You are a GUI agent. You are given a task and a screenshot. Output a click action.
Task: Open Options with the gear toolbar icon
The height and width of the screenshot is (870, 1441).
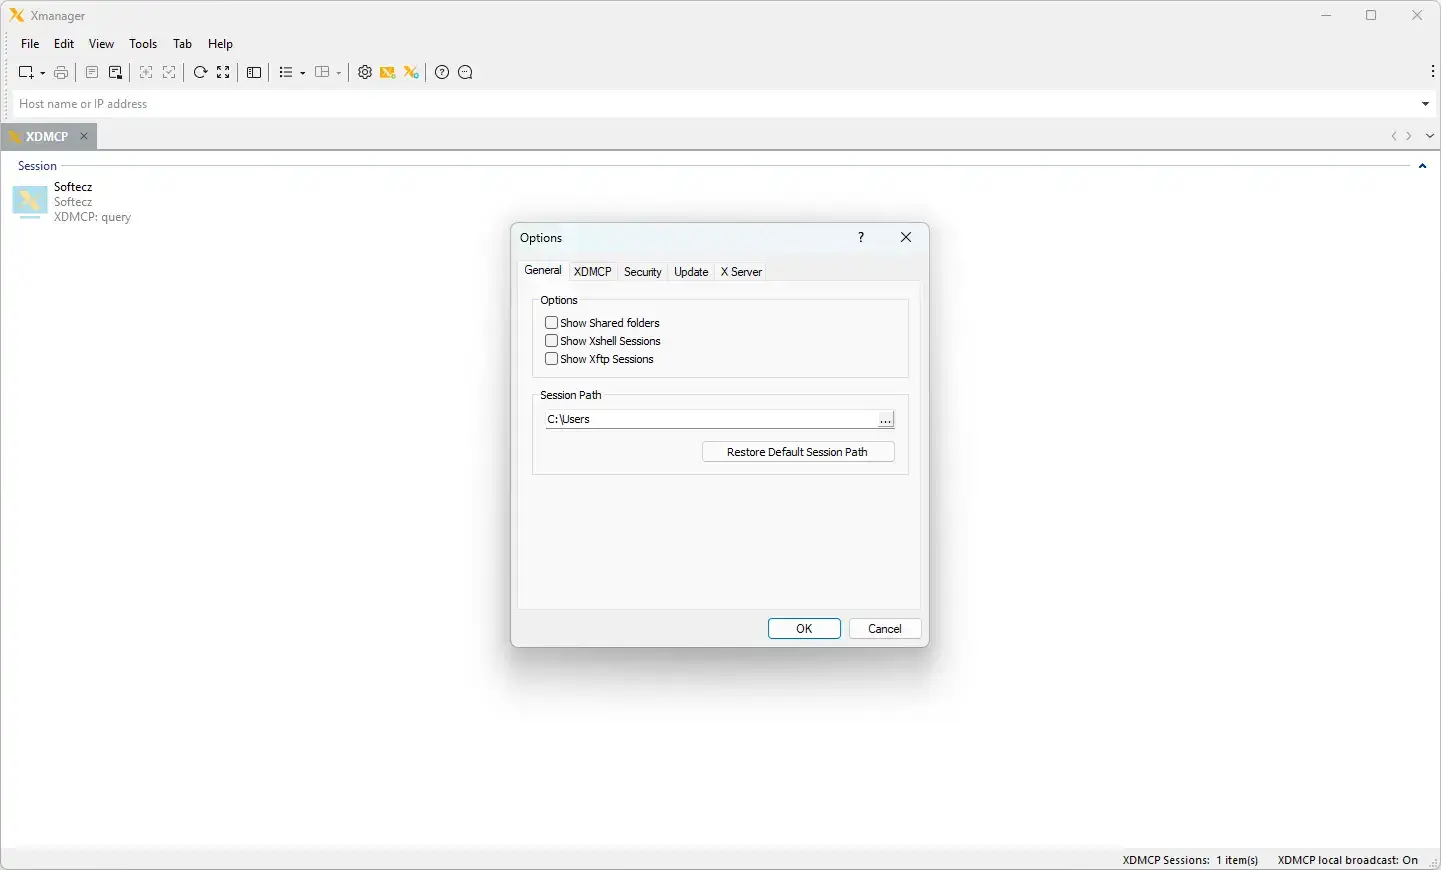(365, 72)
